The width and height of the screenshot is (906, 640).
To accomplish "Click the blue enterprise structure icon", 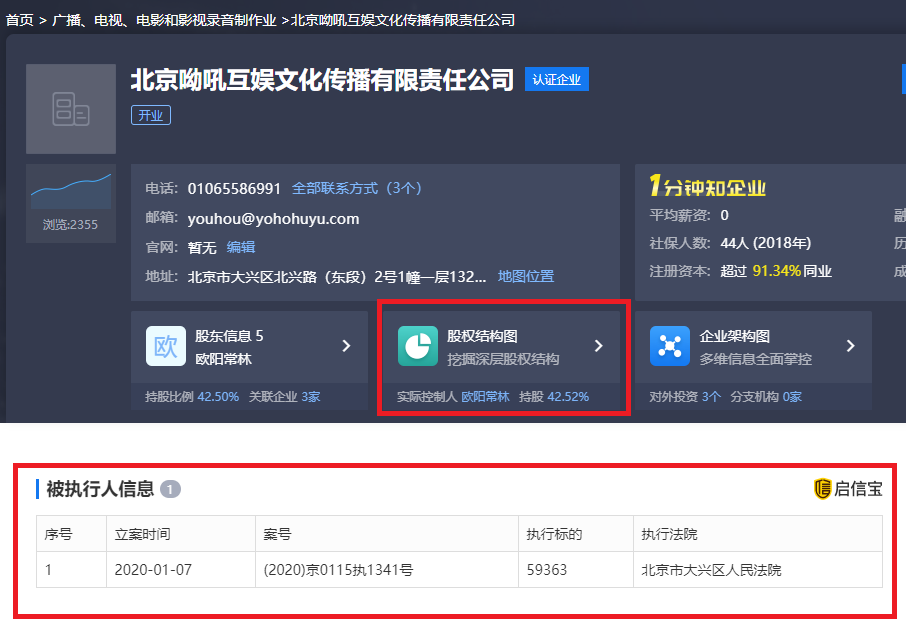I will tap(670, 346).
